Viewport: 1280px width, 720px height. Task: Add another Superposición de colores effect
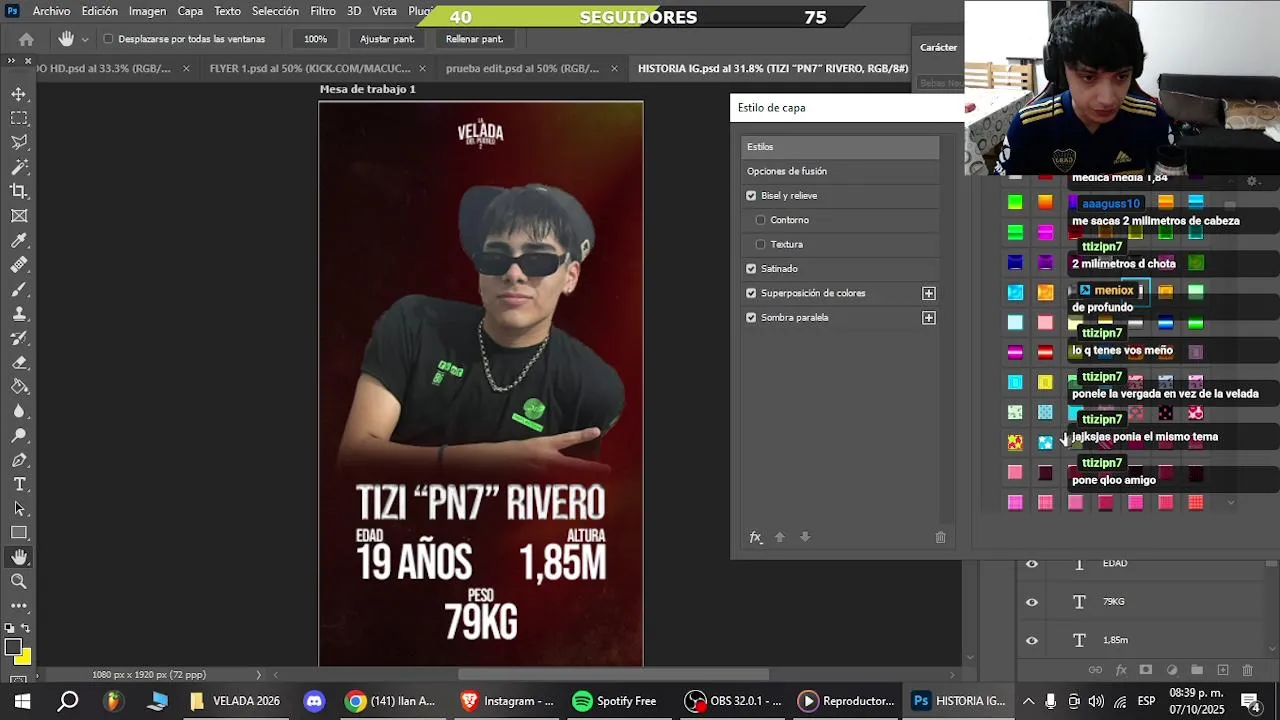tap(929, 293)
